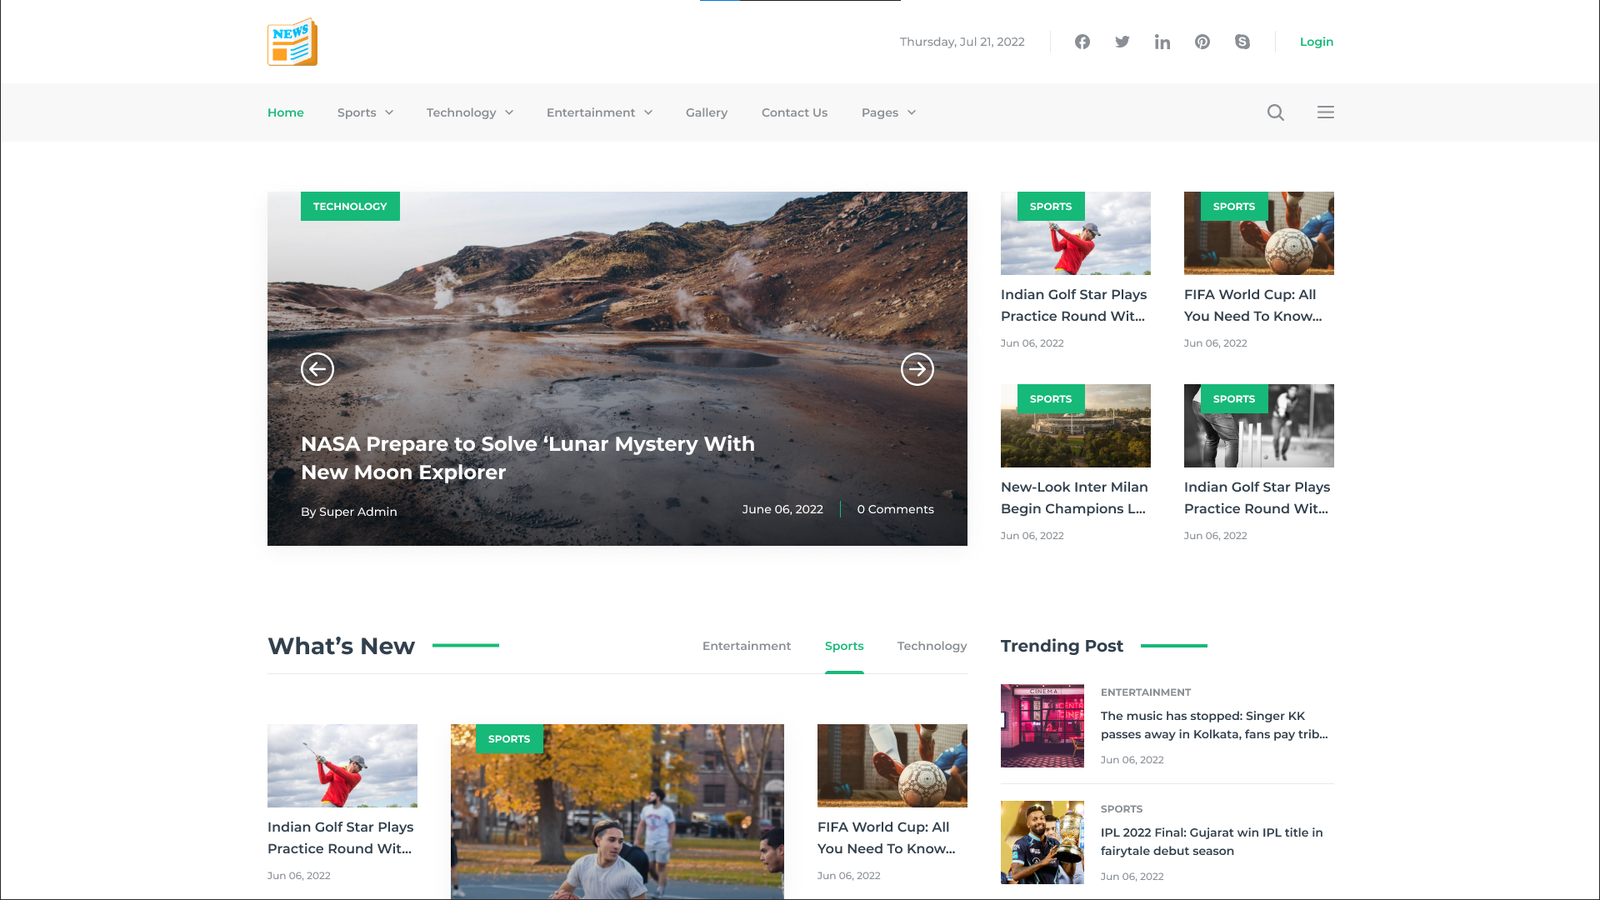Viewport: 1600px width, 900px height.
Task: Go to previous slide using left arrow
Action: pyautogui.click(x=317, y=369)
